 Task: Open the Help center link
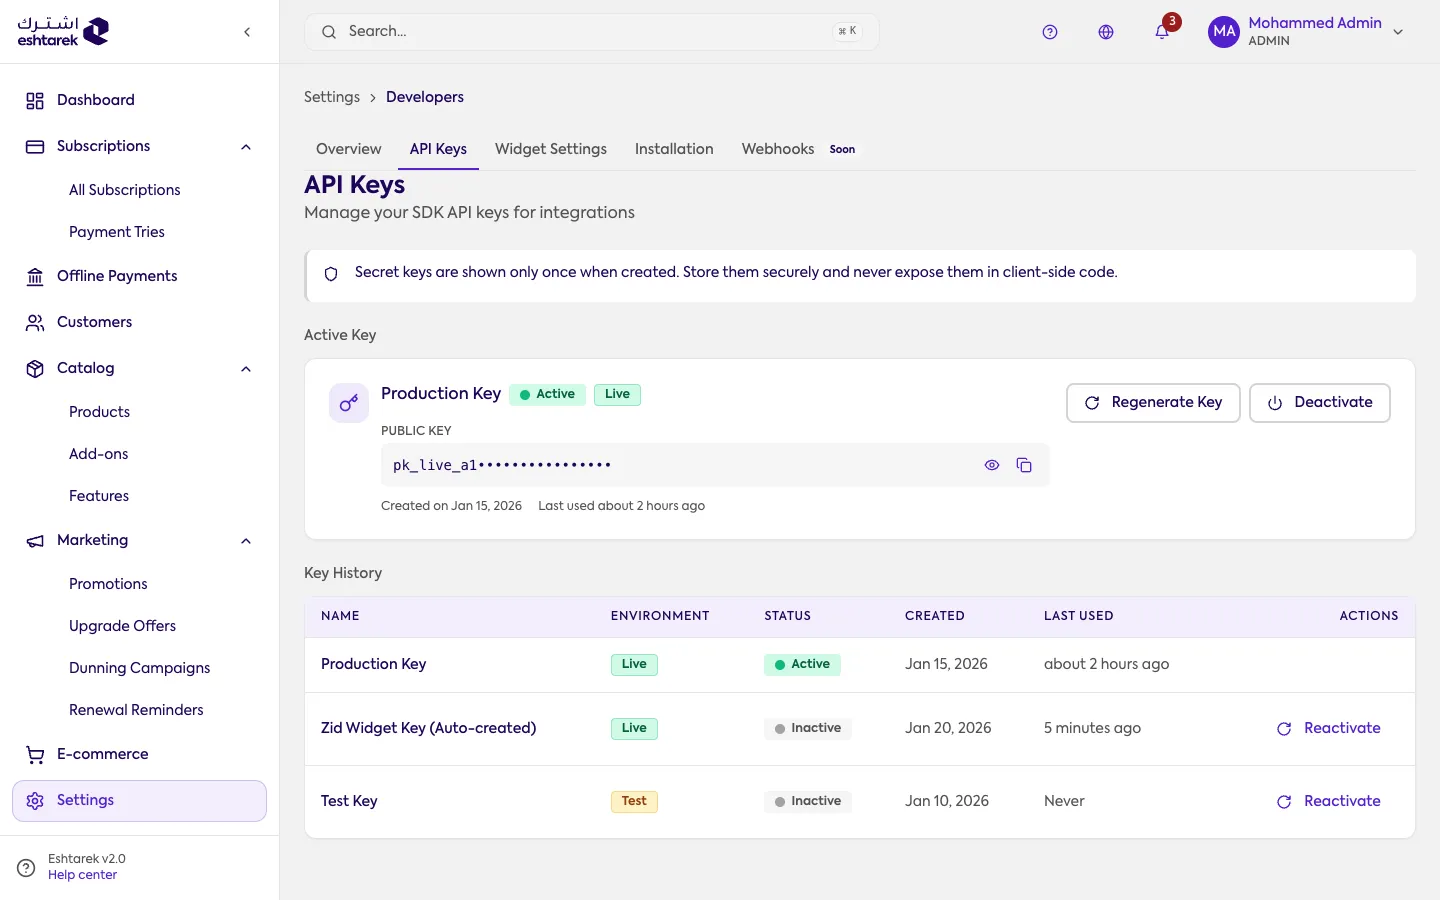82,875
